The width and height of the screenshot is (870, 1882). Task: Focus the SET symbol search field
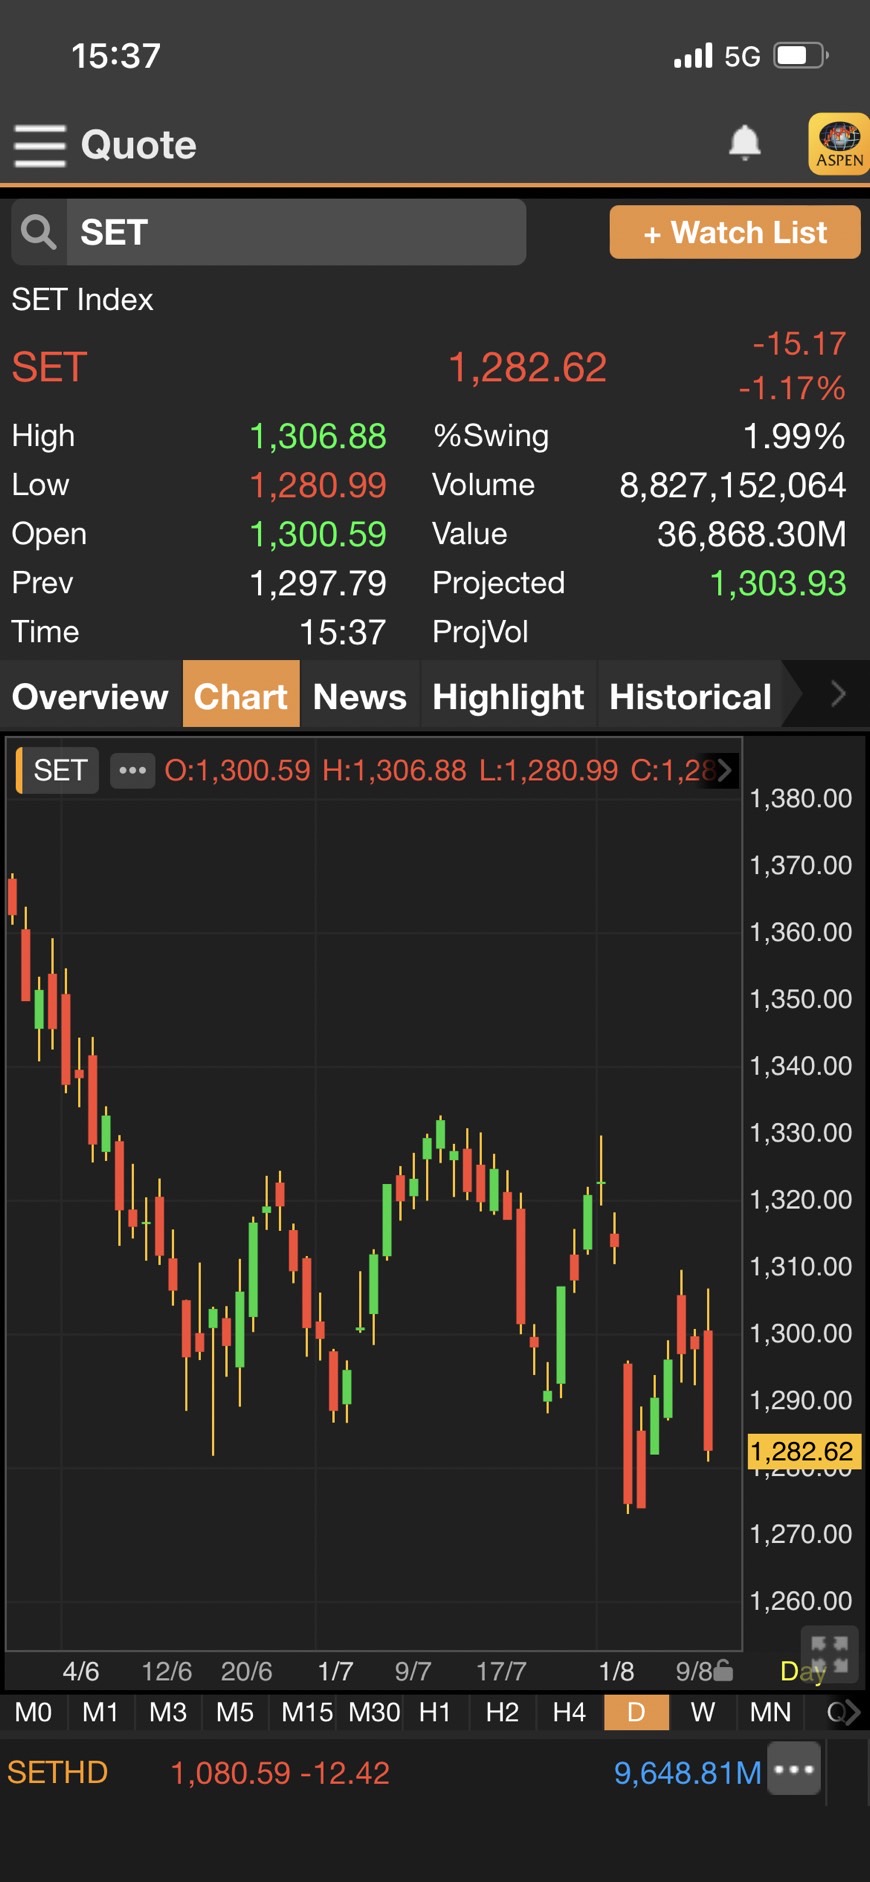[x=296, y=232]
